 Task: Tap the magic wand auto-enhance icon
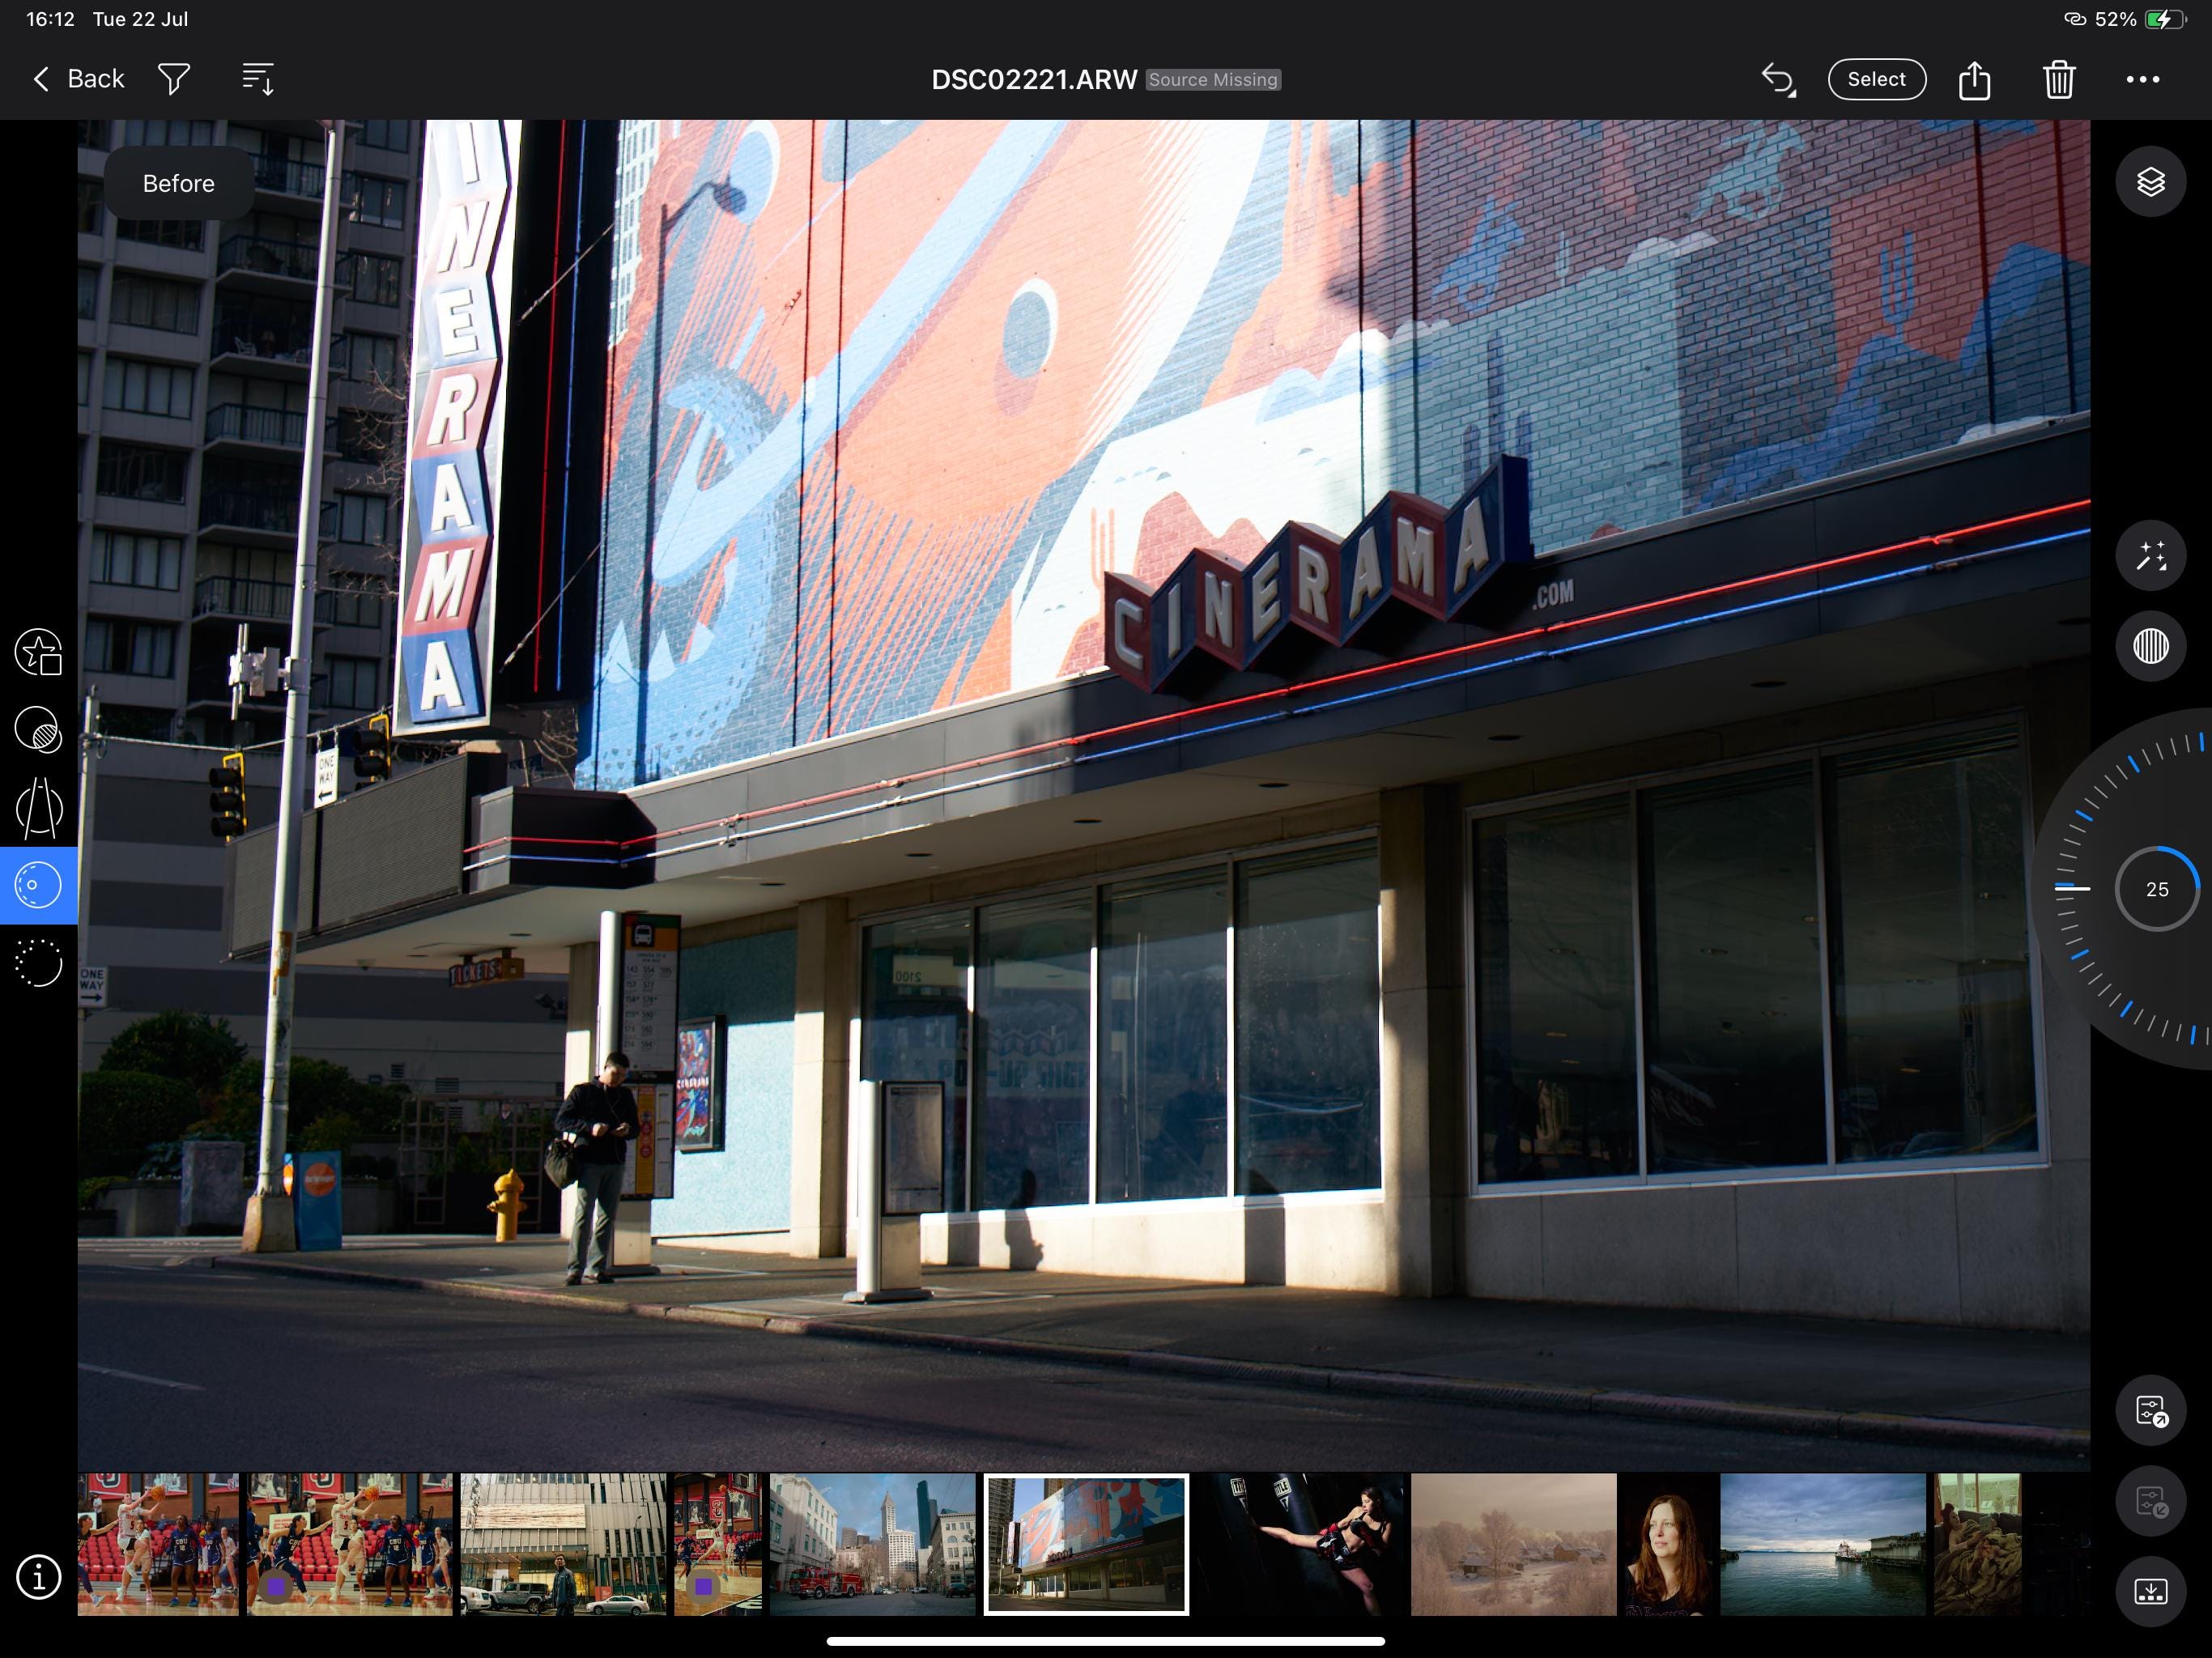(2150, 555)
